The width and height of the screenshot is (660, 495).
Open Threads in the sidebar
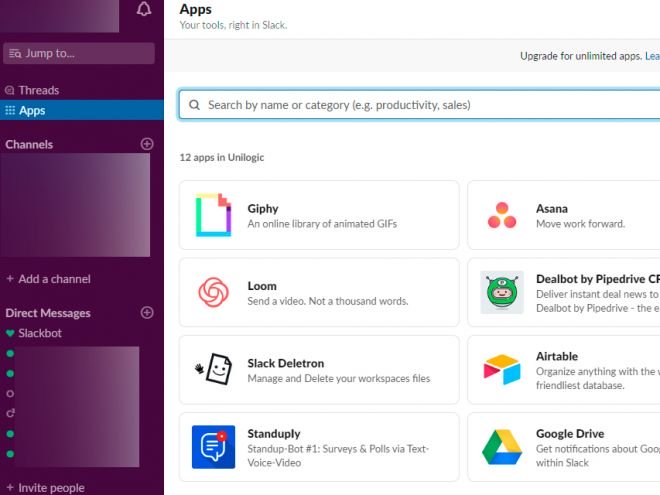(x=82, y=90)
